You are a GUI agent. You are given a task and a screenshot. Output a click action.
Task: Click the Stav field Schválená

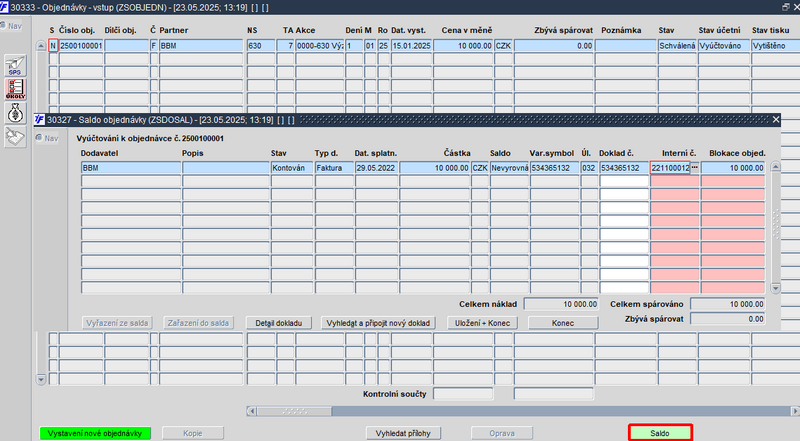pyautogui.click(x=677, y=45)
